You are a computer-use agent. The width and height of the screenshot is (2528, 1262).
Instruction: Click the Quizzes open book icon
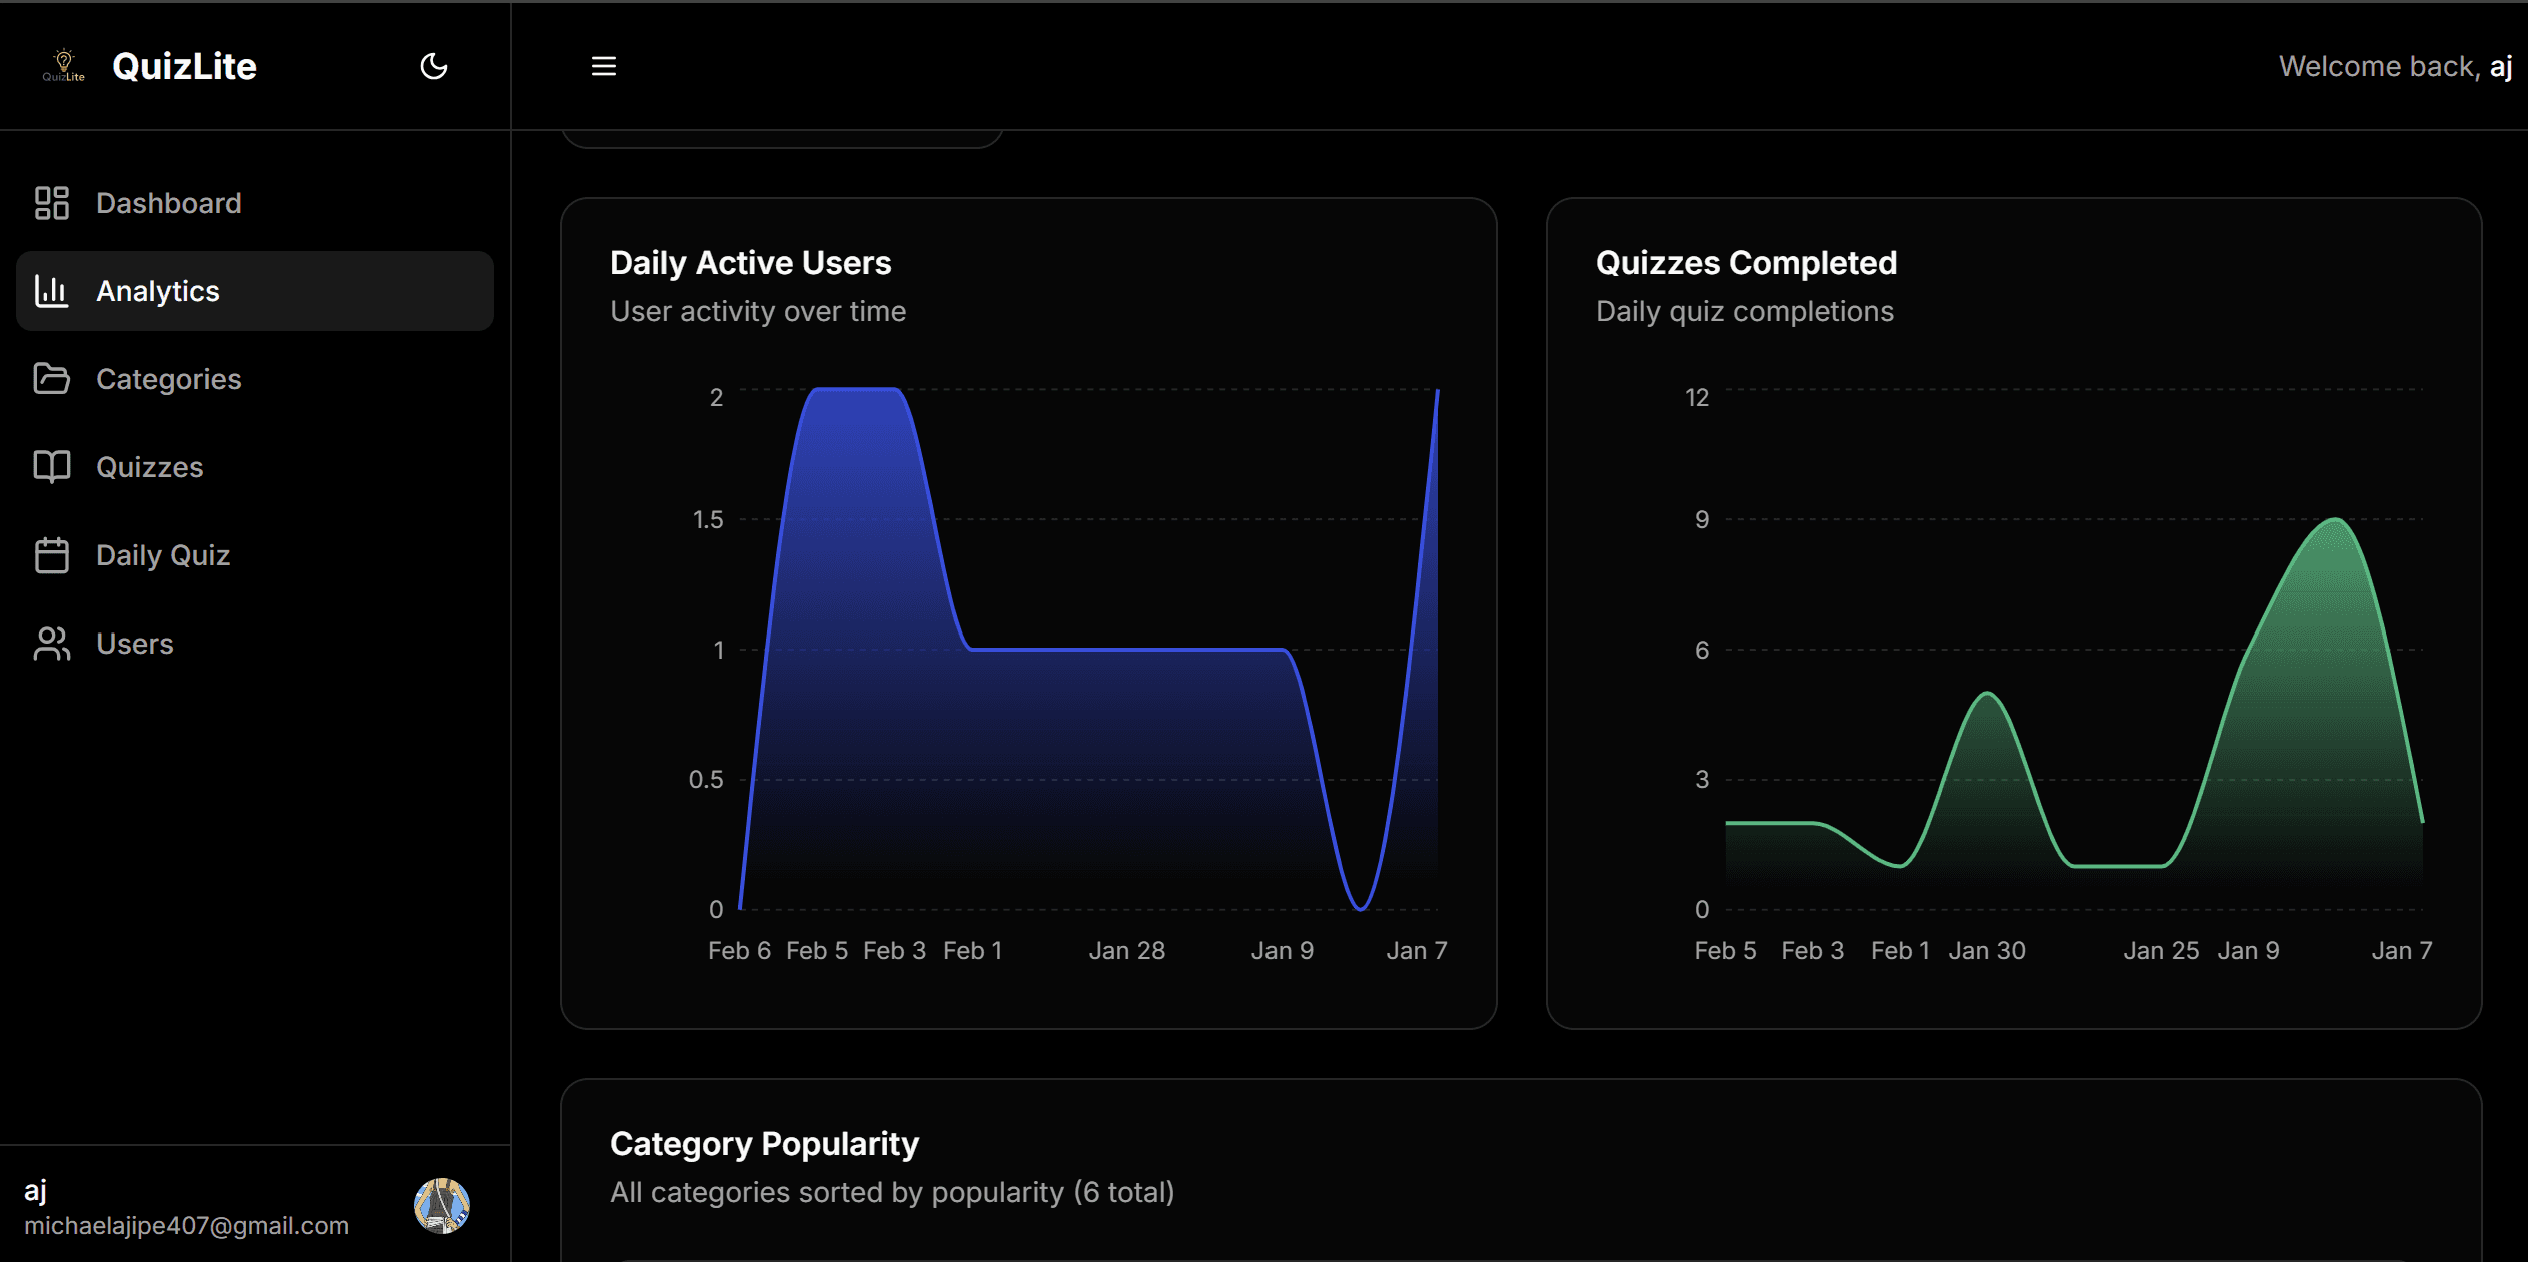point(51,467)
